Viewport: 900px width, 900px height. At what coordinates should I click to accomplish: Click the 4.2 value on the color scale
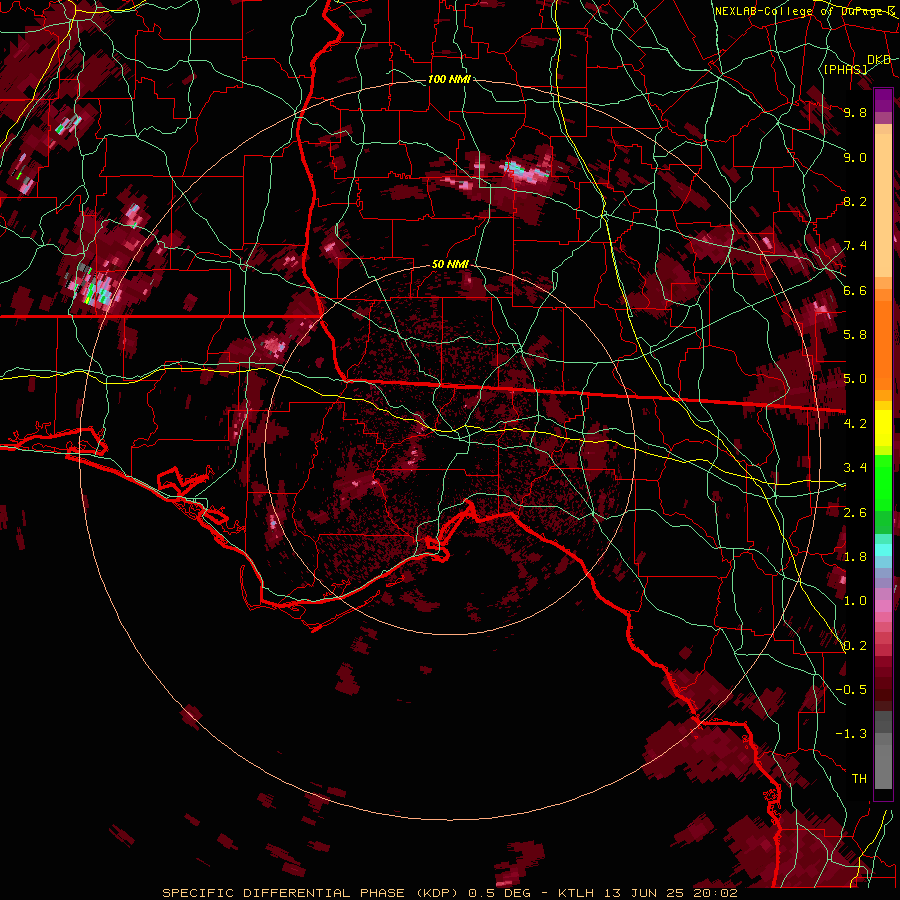pos(855,424)
